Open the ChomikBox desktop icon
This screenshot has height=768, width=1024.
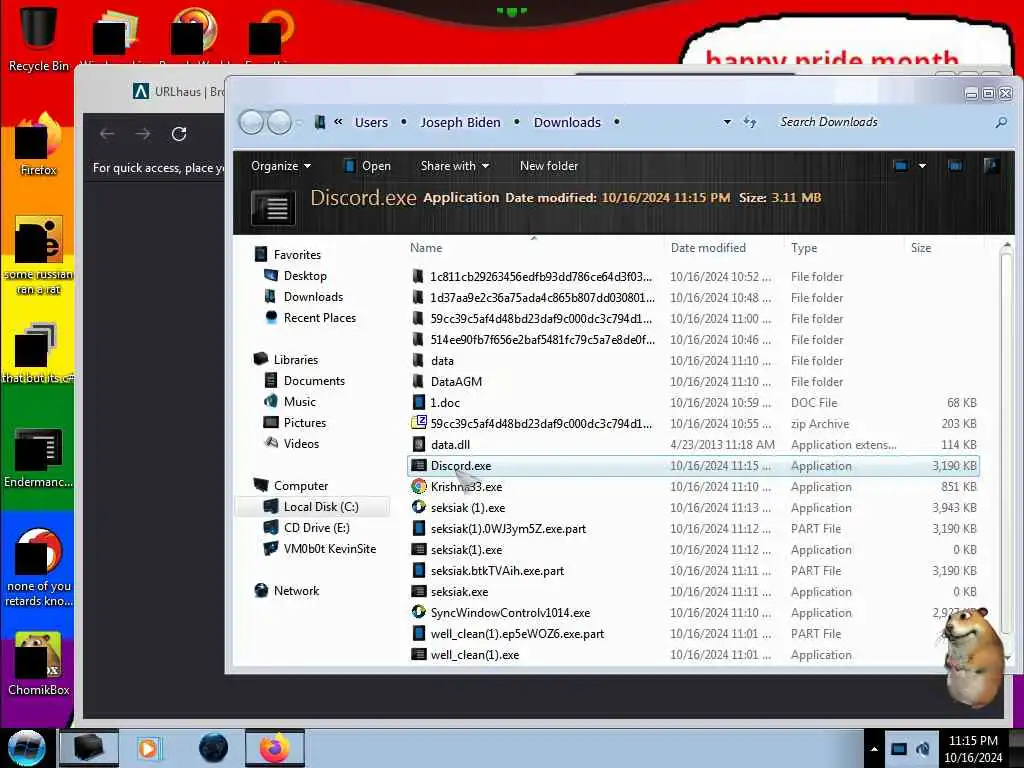(38, 664)
